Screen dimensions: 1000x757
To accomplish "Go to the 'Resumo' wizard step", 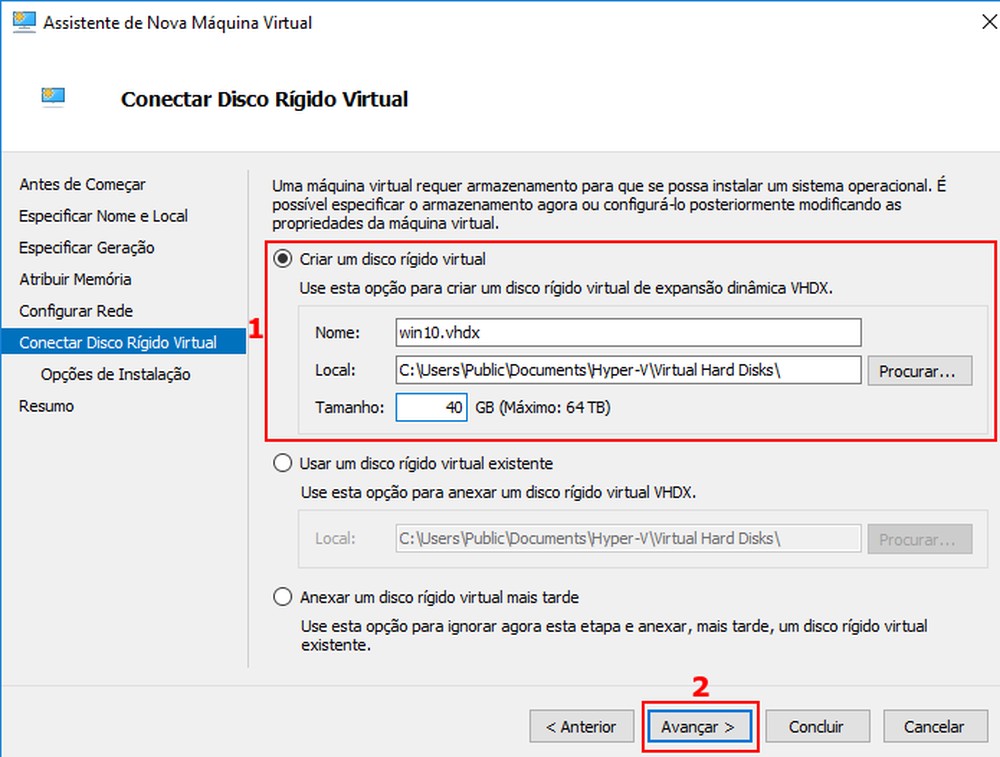I will [44, 405].
